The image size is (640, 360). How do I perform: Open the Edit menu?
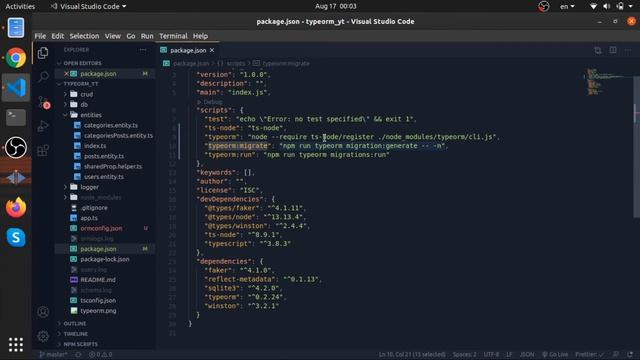coord(58,36)
